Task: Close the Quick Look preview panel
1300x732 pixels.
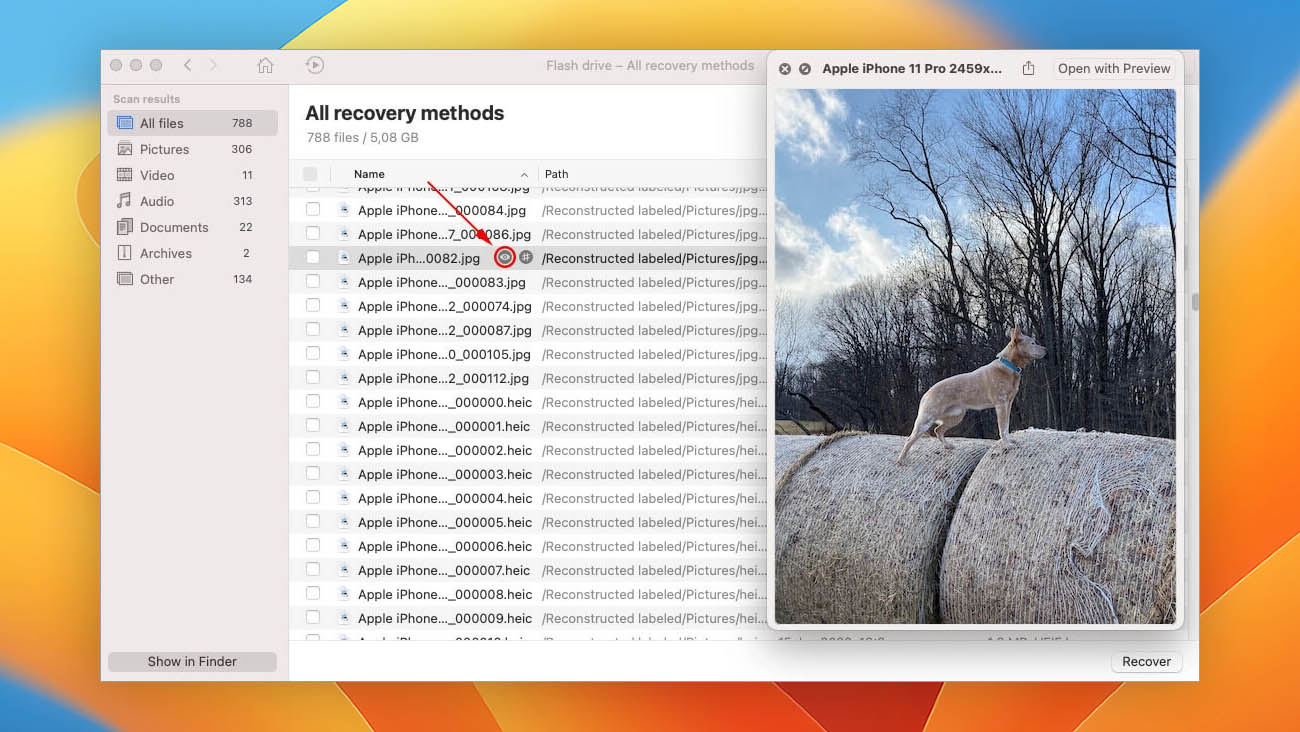Action: point(785,69)
